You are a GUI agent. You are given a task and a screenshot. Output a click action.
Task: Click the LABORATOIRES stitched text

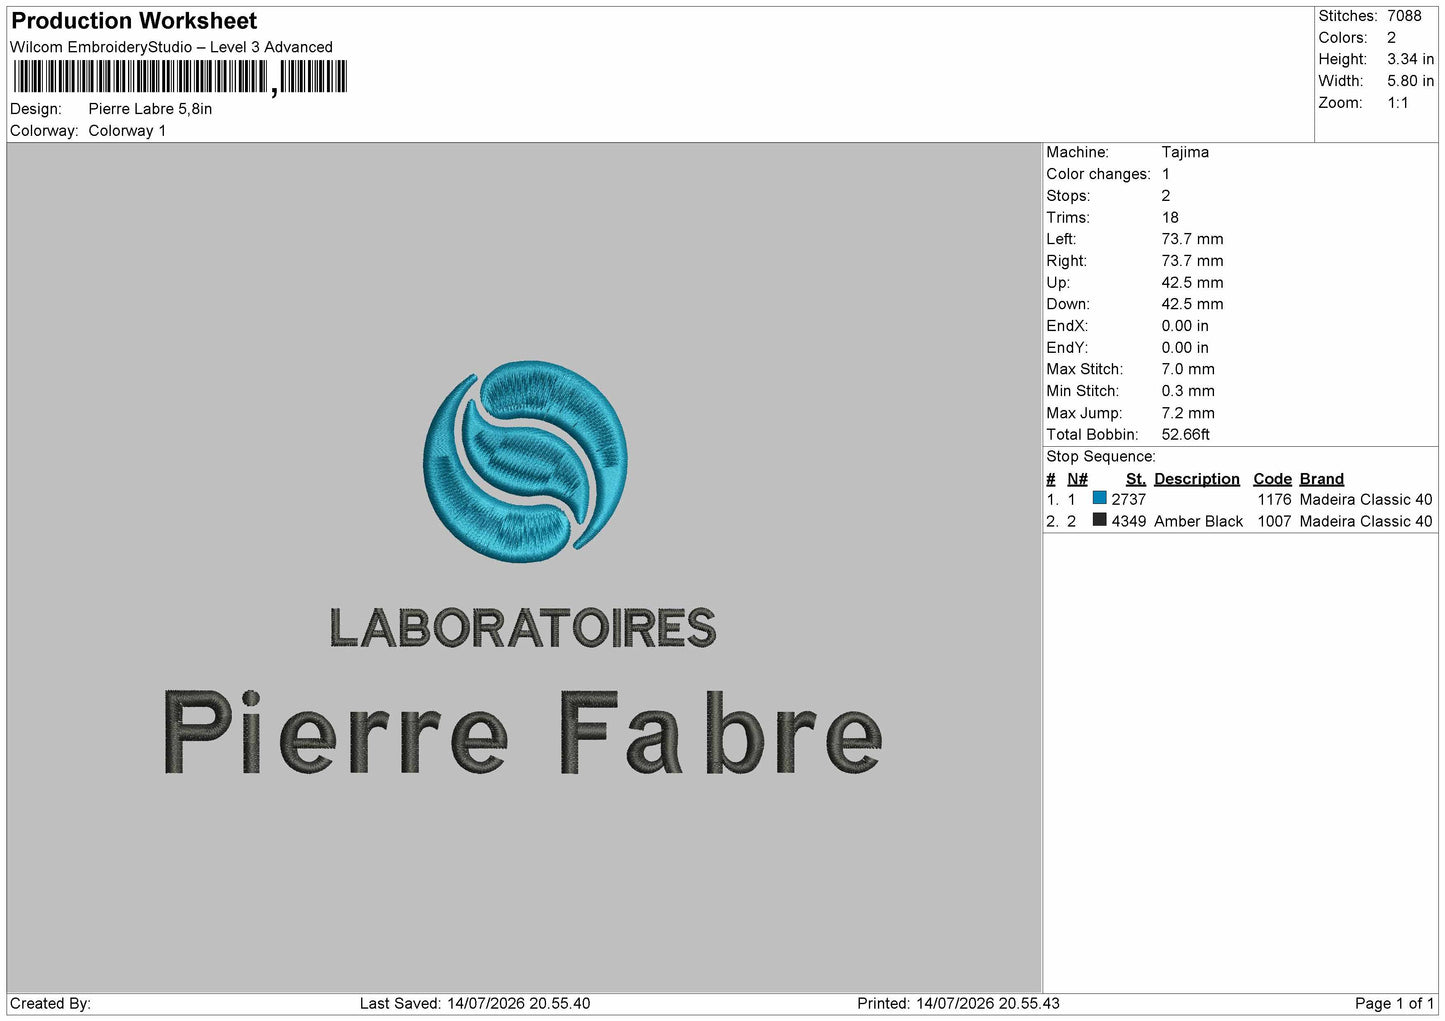[523, 628]
